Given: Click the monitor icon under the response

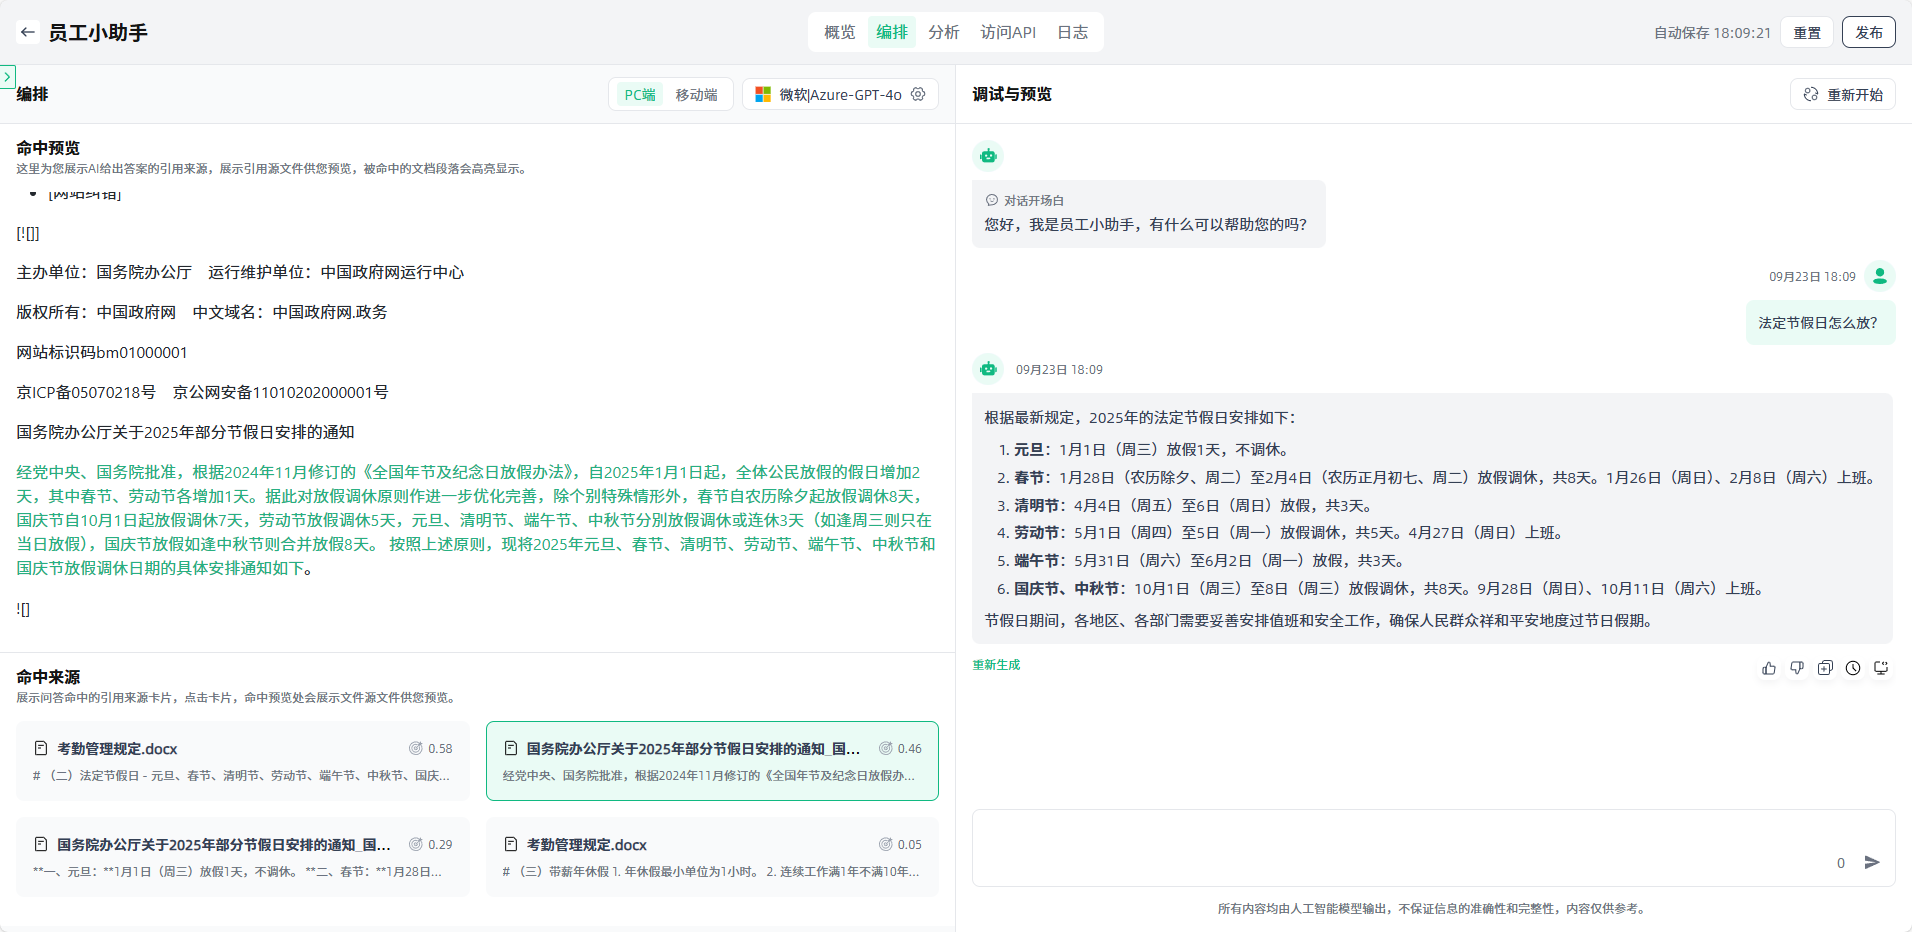Looking at the screenshot, I should (x=1881, y=668).
